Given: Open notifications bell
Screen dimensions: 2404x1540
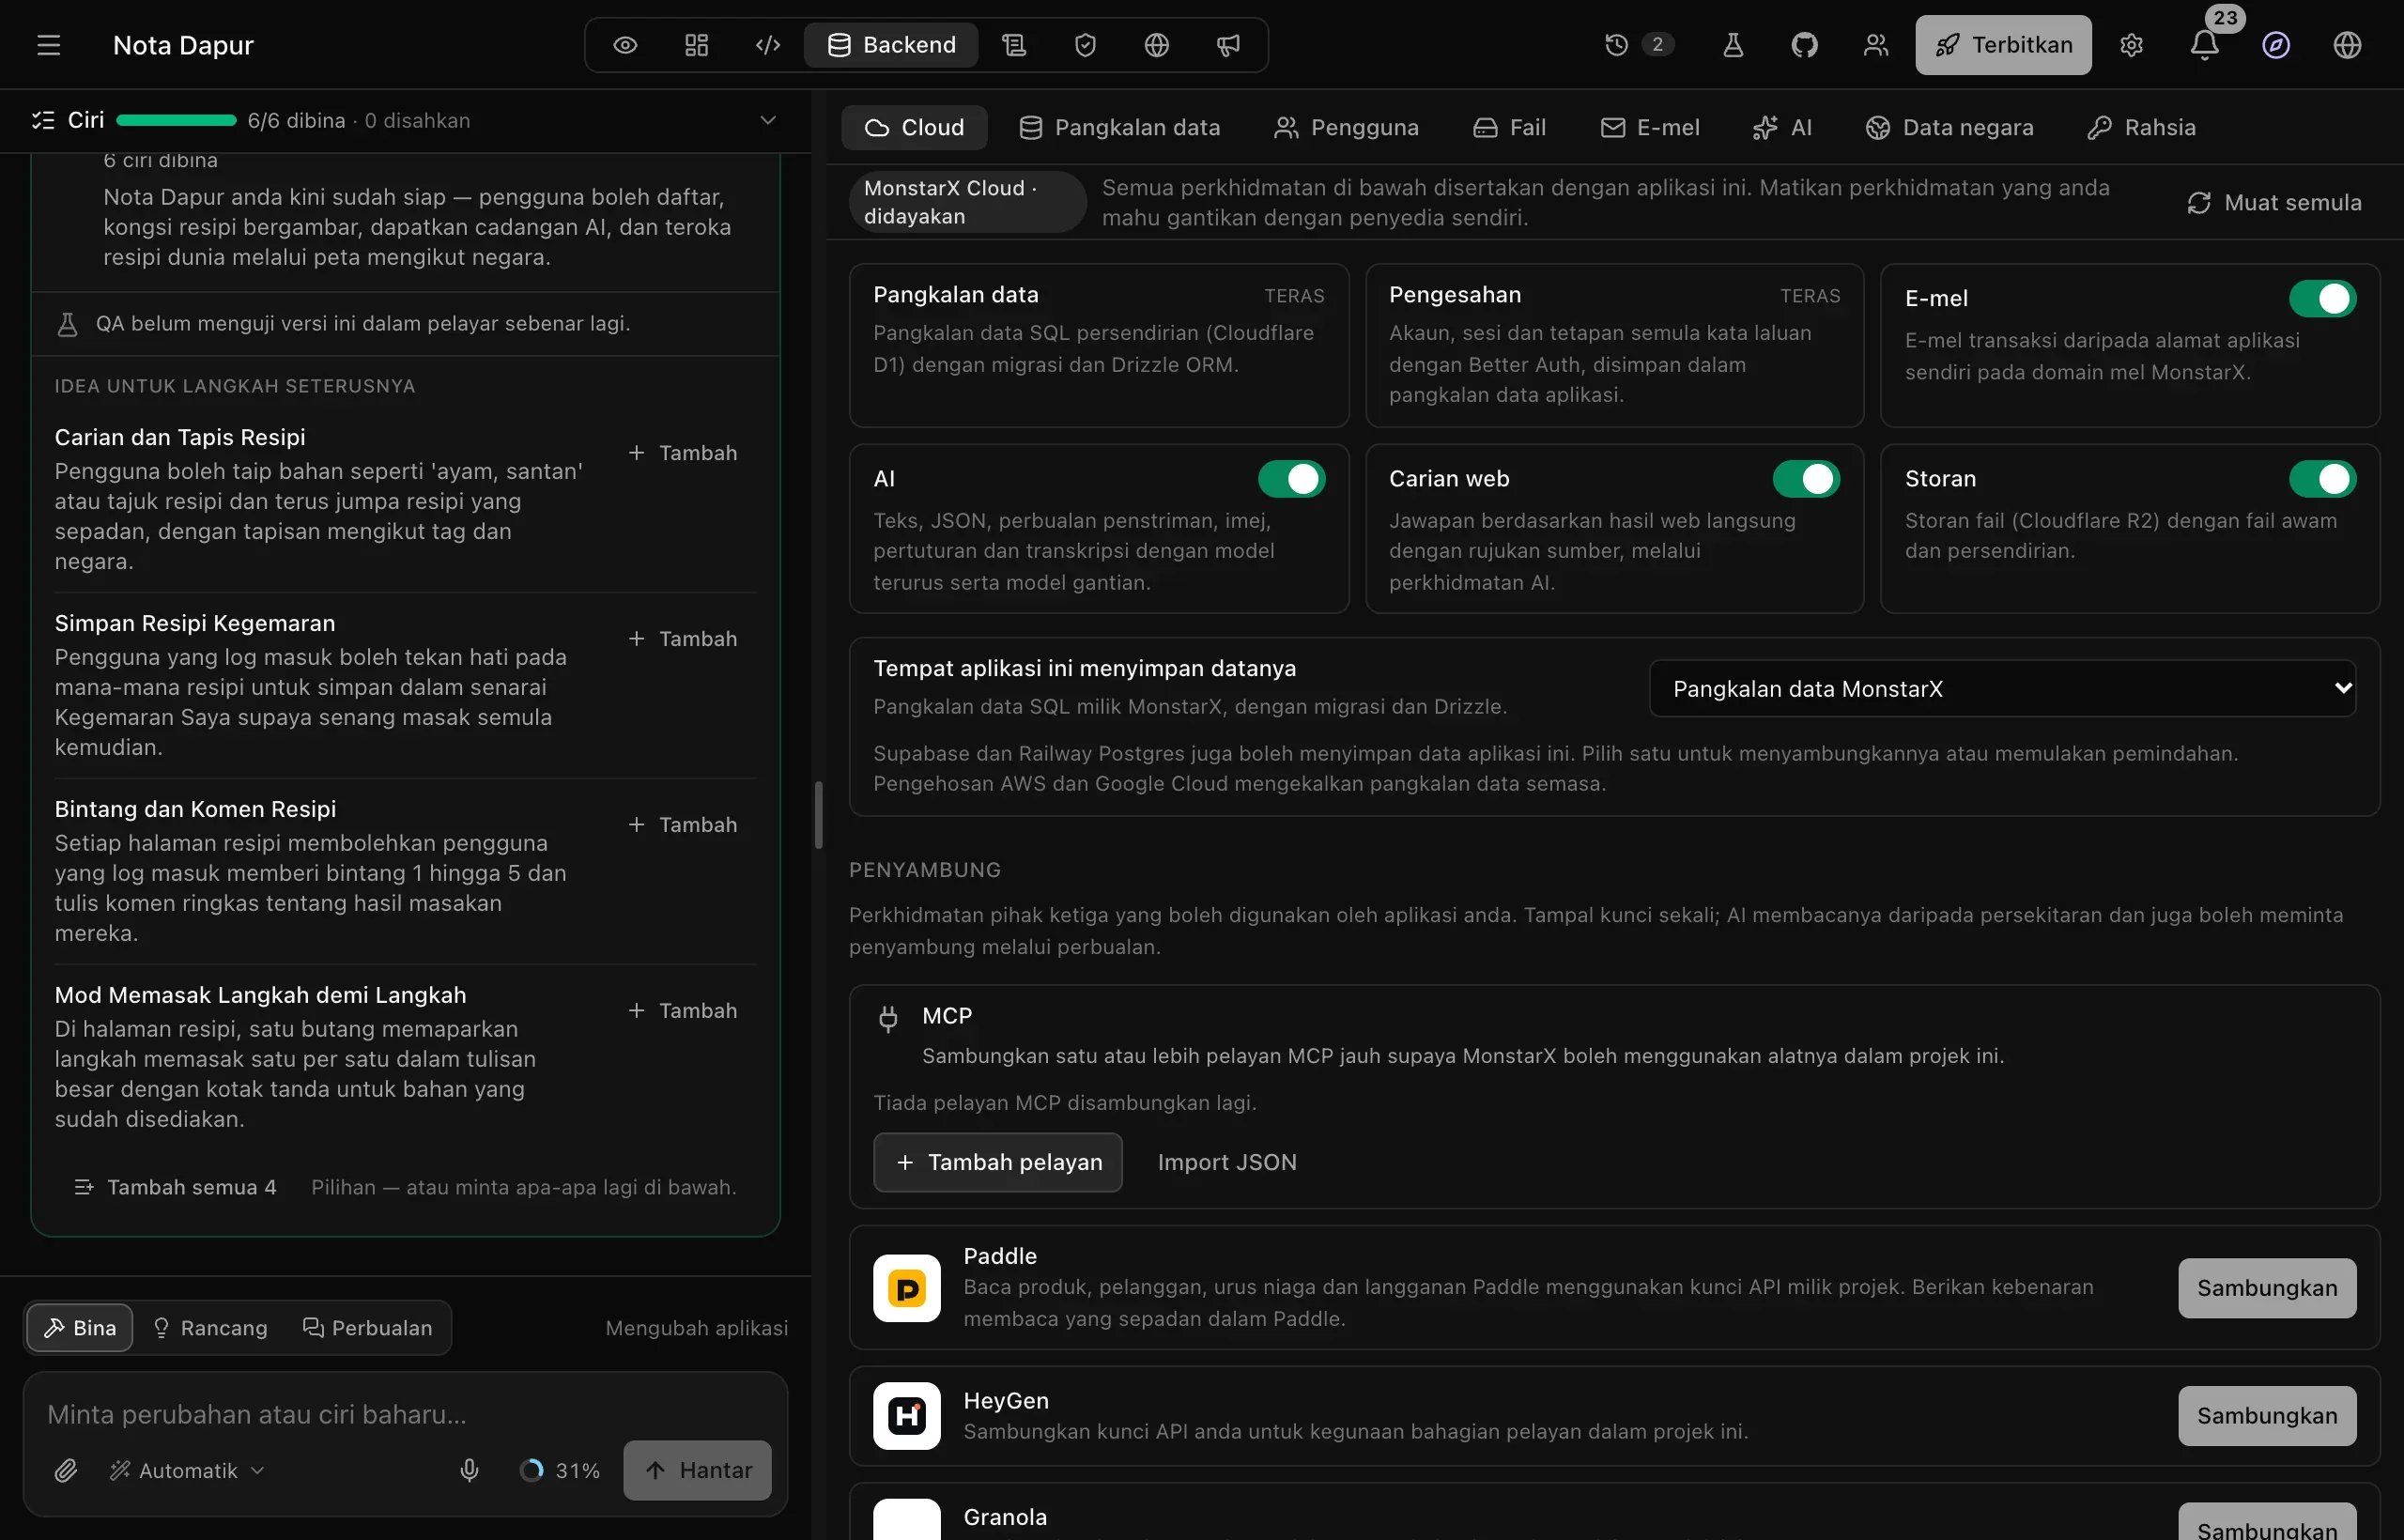Looking at the screenshot, I should (2204, 45).
